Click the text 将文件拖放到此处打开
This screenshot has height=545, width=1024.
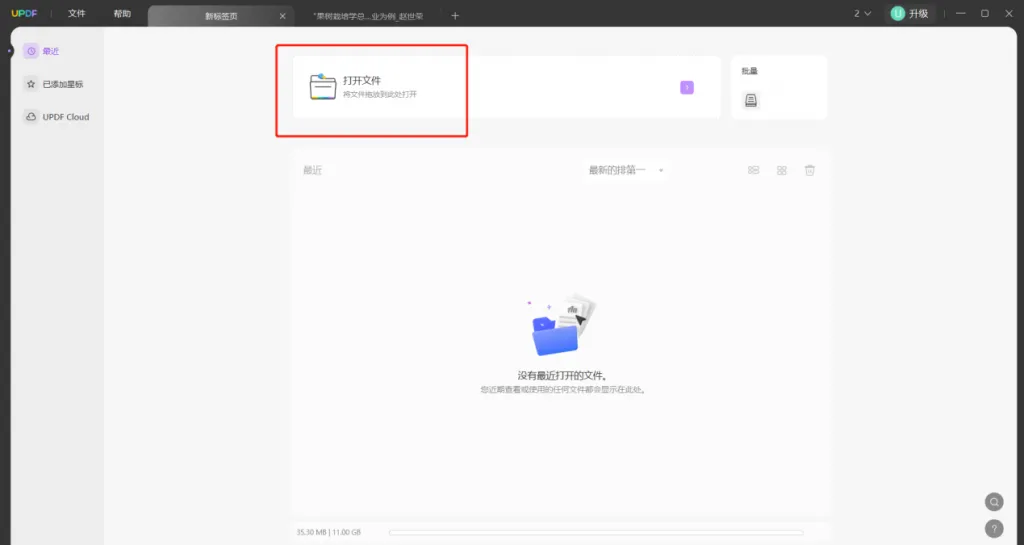(x=380, y=95)
